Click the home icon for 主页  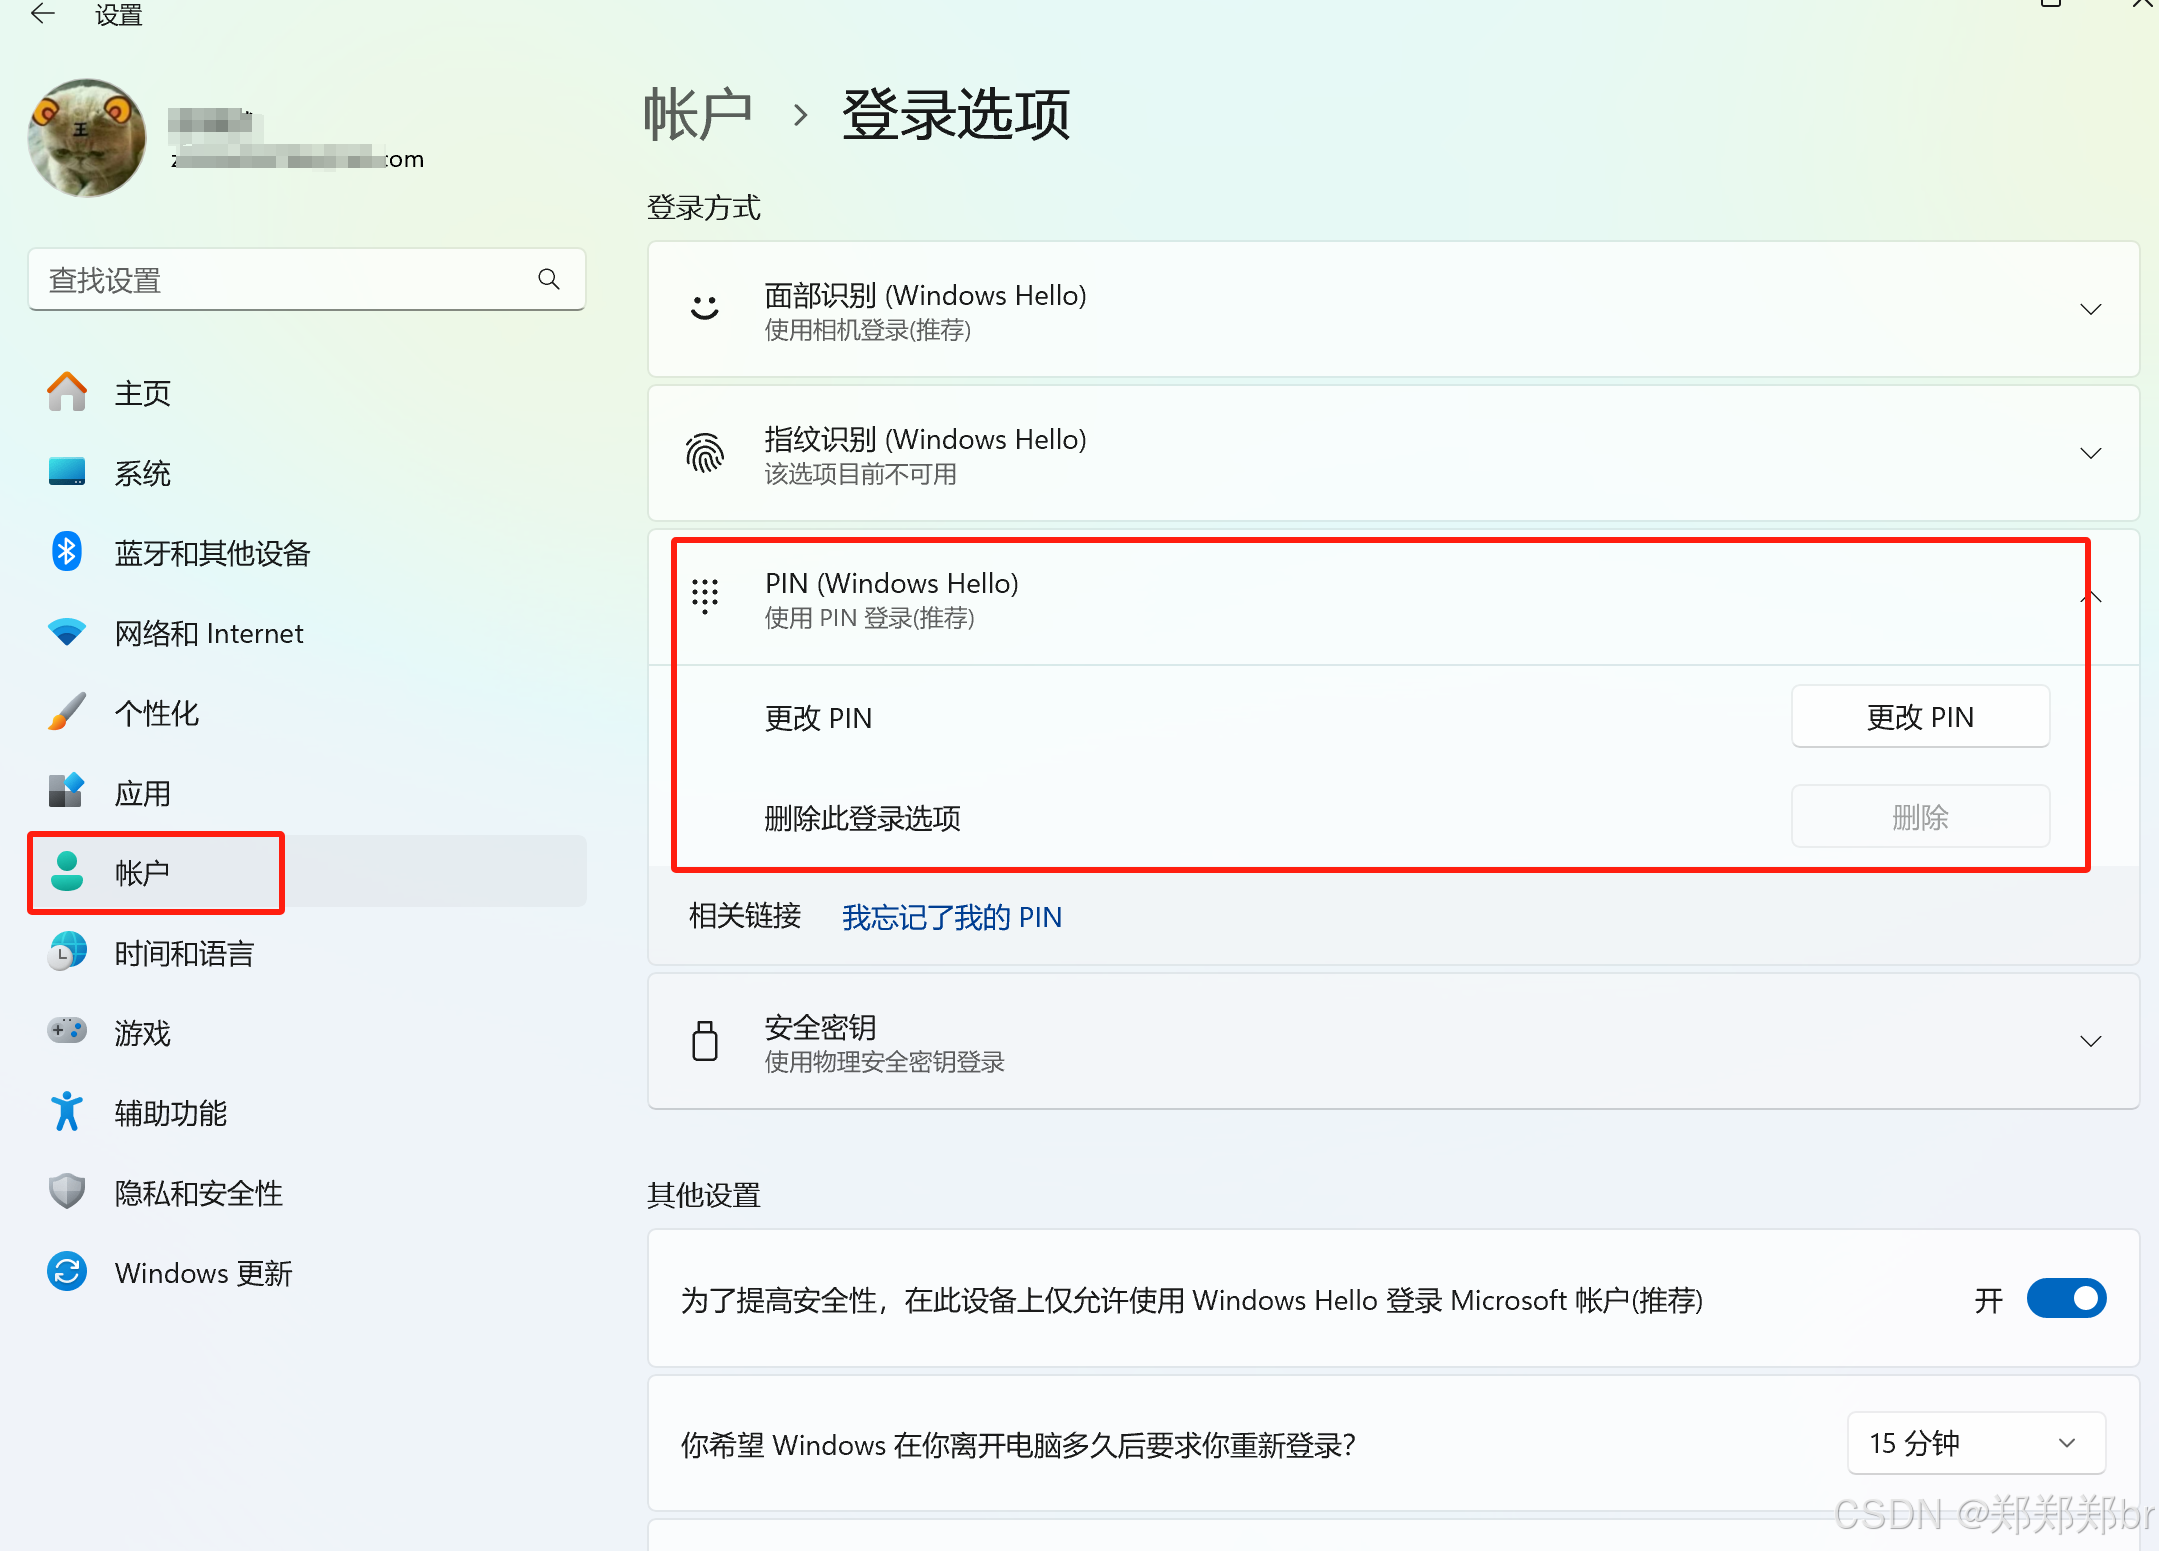click(x=66, y=392)
